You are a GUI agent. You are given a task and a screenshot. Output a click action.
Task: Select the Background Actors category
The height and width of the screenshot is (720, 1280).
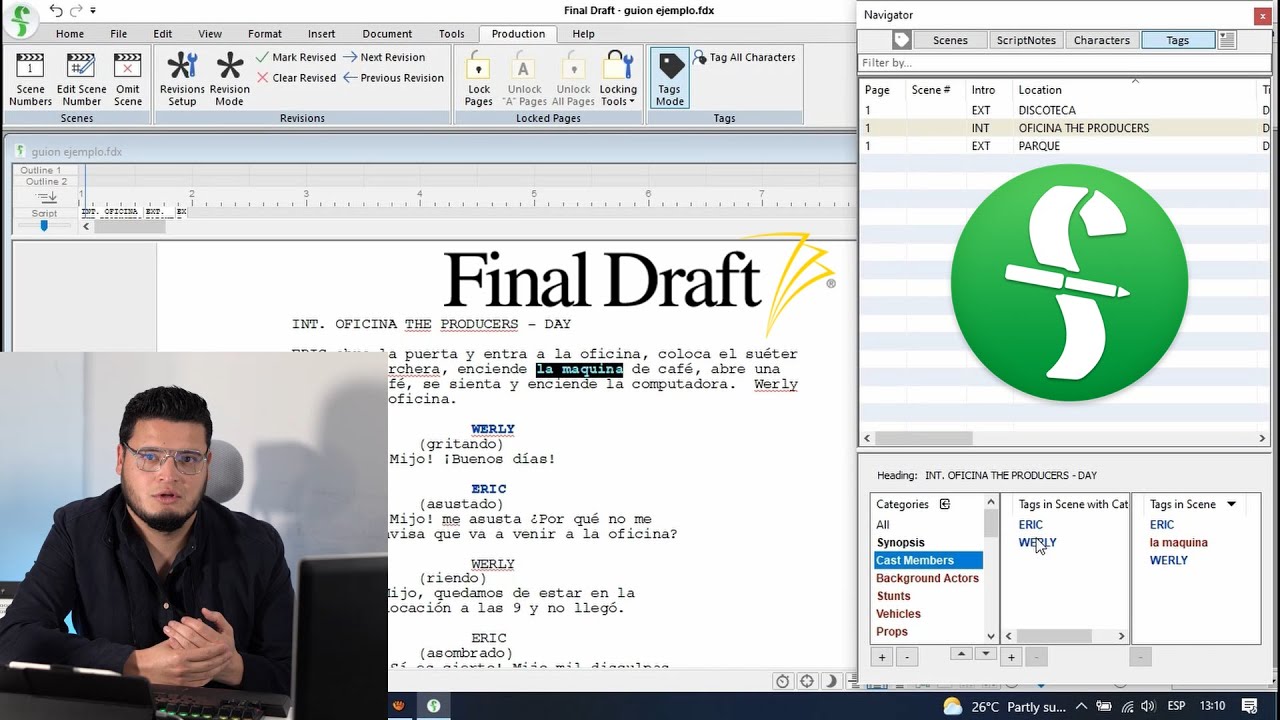pyautogui.click(x=928, y=578)
